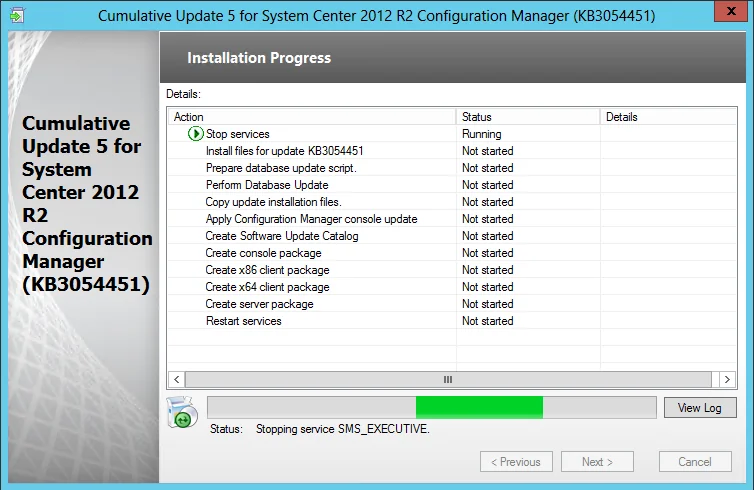
Task: Click the Not started status for Create console package
Action: (x=488, y=253)
